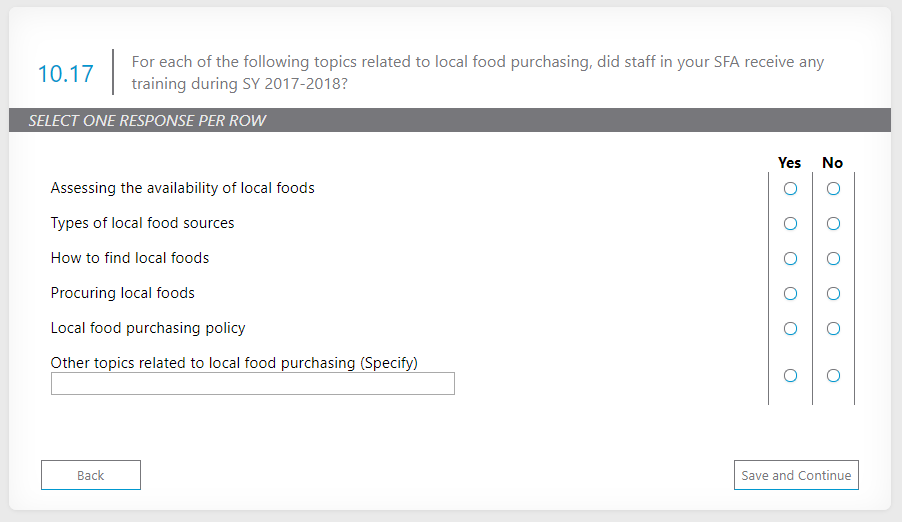The image size is (902, 522).
Task: Choose No for other topics row
Action: (833, 376)
